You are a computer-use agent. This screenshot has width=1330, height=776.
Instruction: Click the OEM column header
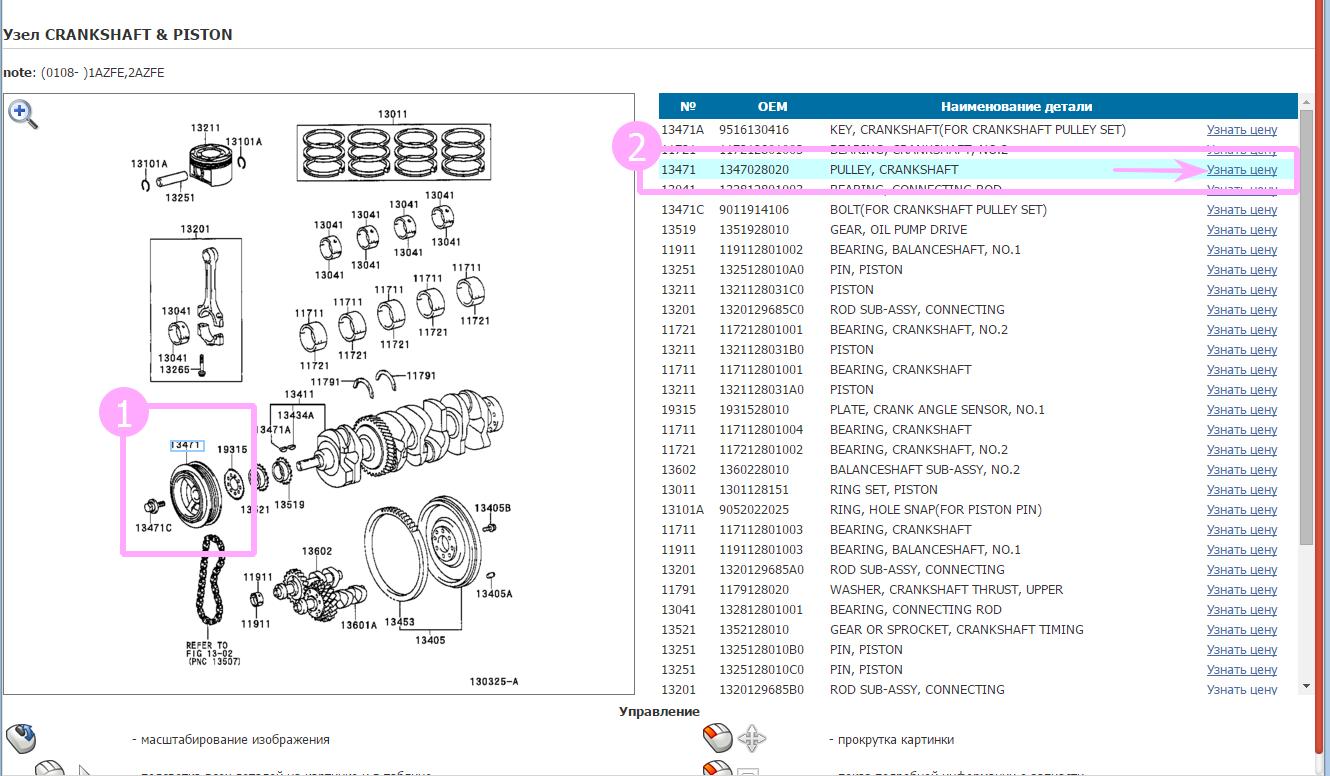(x=772, y=106)
